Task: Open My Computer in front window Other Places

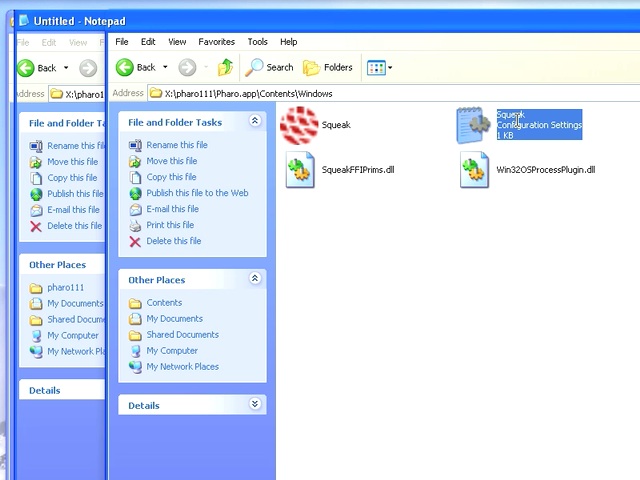Action: (x=172, y=351)
